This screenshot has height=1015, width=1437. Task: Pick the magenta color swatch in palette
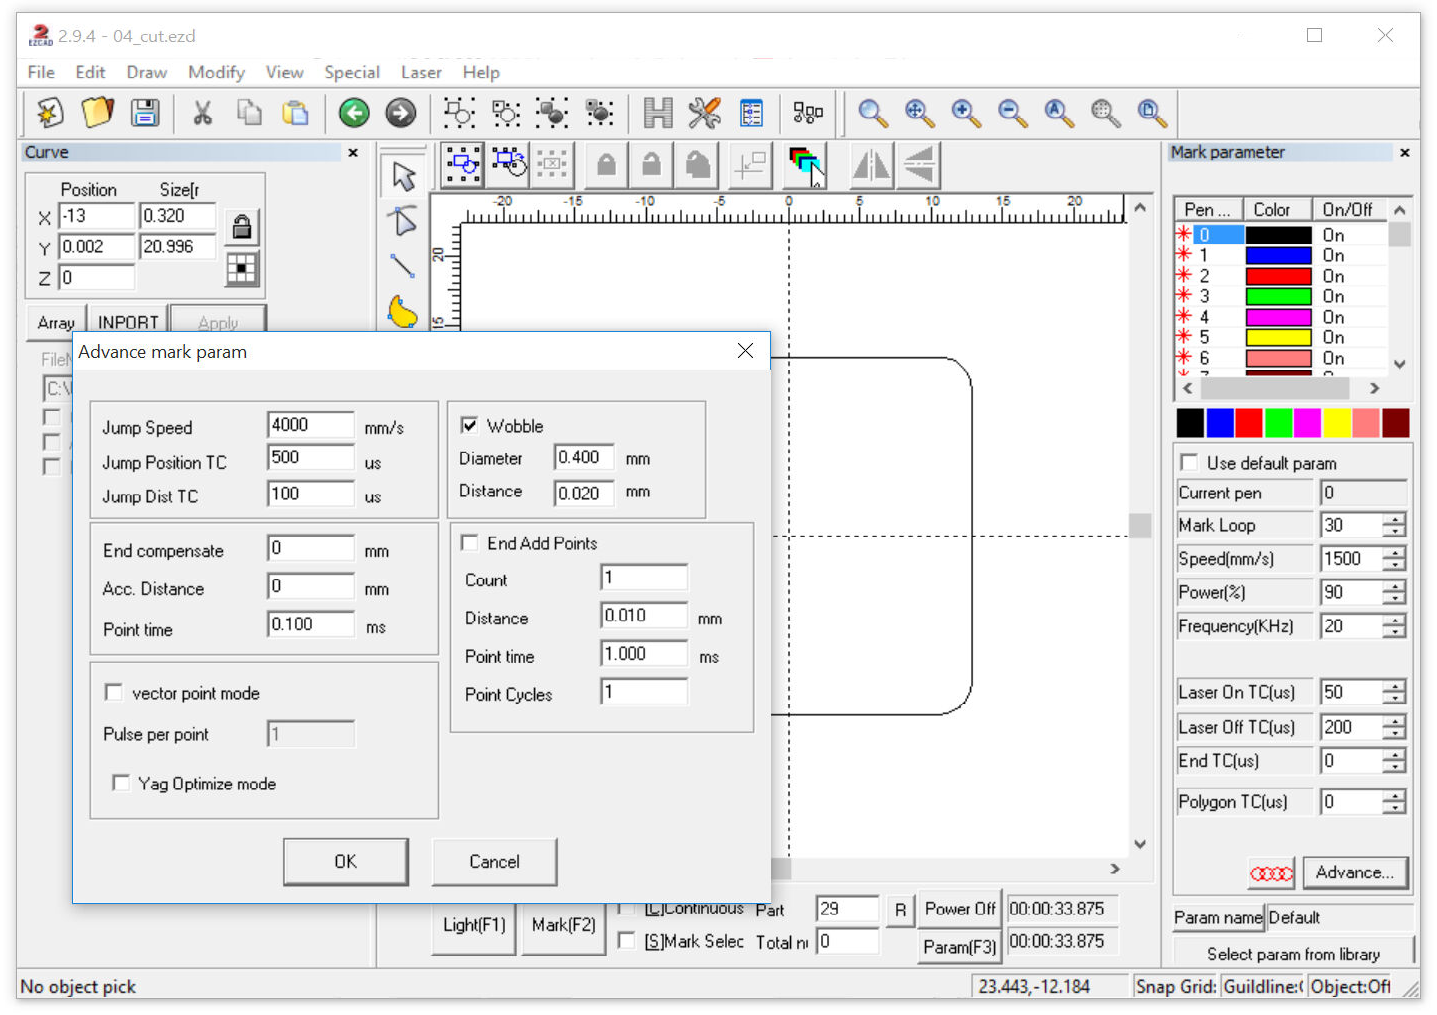1306,423
